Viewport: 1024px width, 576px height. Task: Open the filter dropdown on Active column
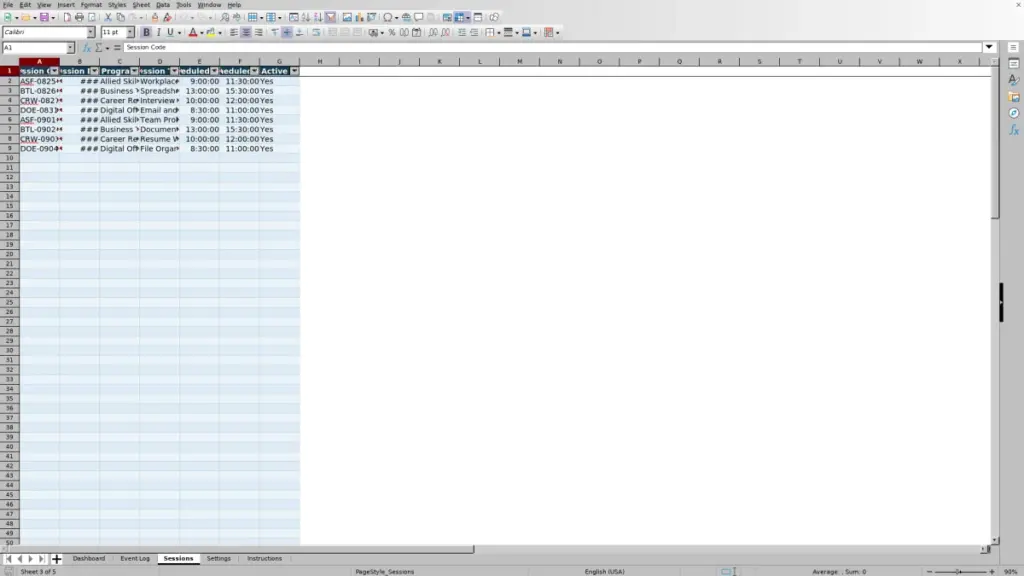coord(295,71)
